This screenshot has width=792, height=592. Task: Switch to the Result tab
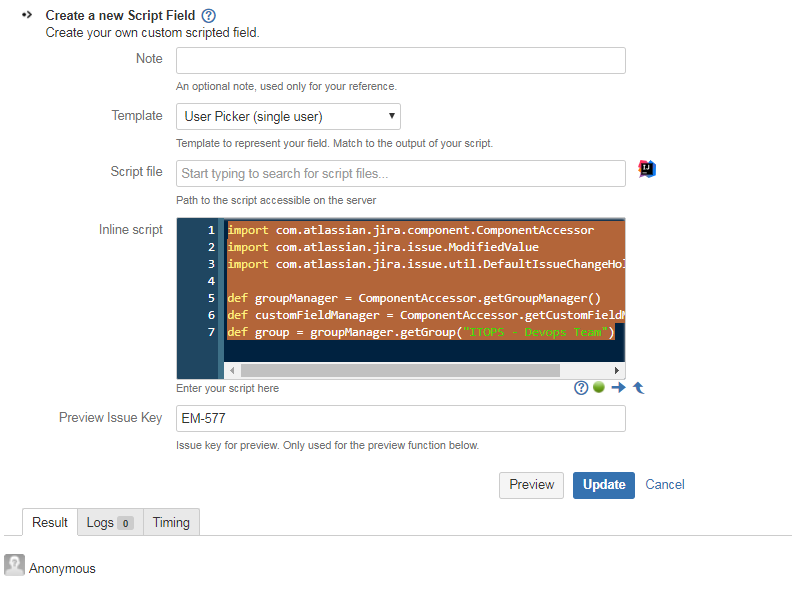point(50,522)
